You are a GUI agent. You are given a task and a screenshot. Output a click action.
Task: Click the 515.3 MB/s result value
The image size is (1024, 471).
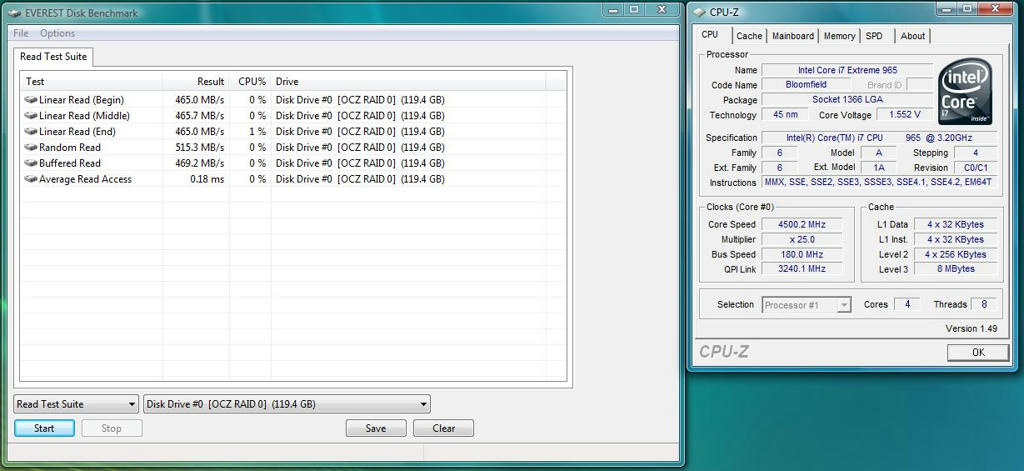click(x=199, y=148)
